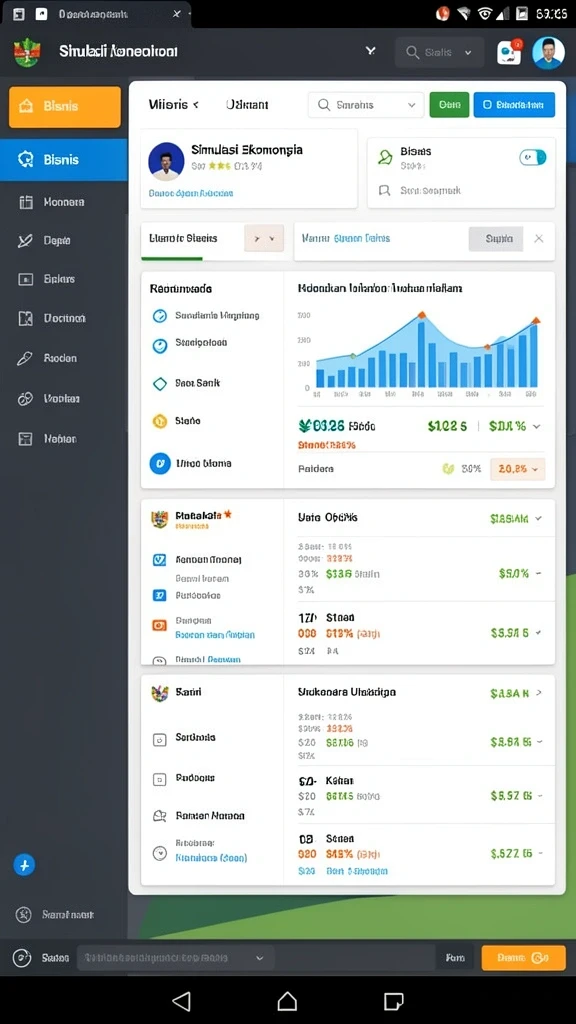576x1024 pixels.
Task: Select the tab with the green underline
Action: pyautogui.click(x=183, y=239)
